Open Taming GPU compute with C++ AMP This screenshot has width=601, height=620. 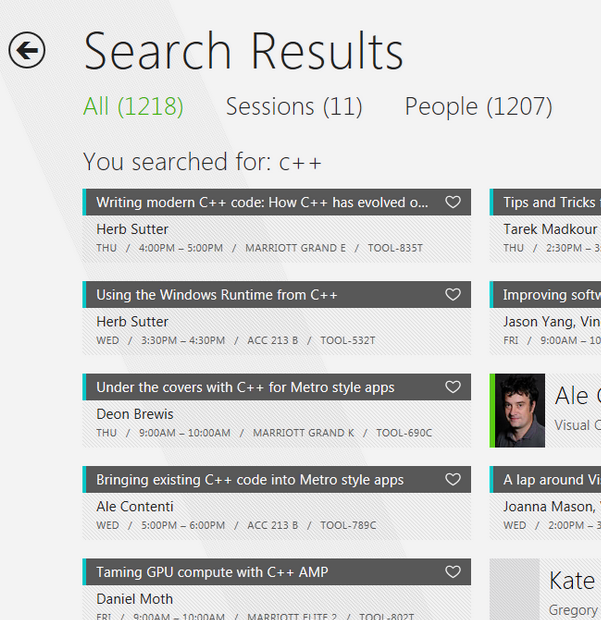click(212, 572)
